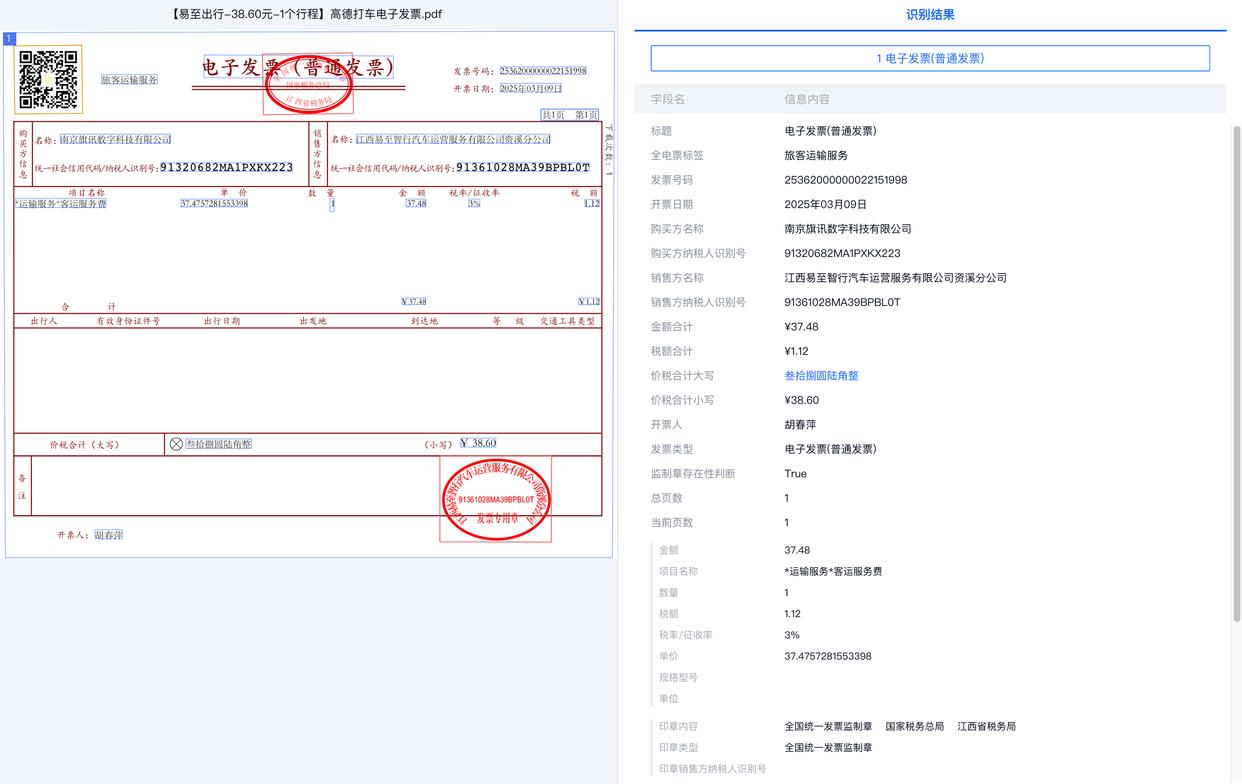
Task: Click the 发票号码 field name
Action: (672, 180)
